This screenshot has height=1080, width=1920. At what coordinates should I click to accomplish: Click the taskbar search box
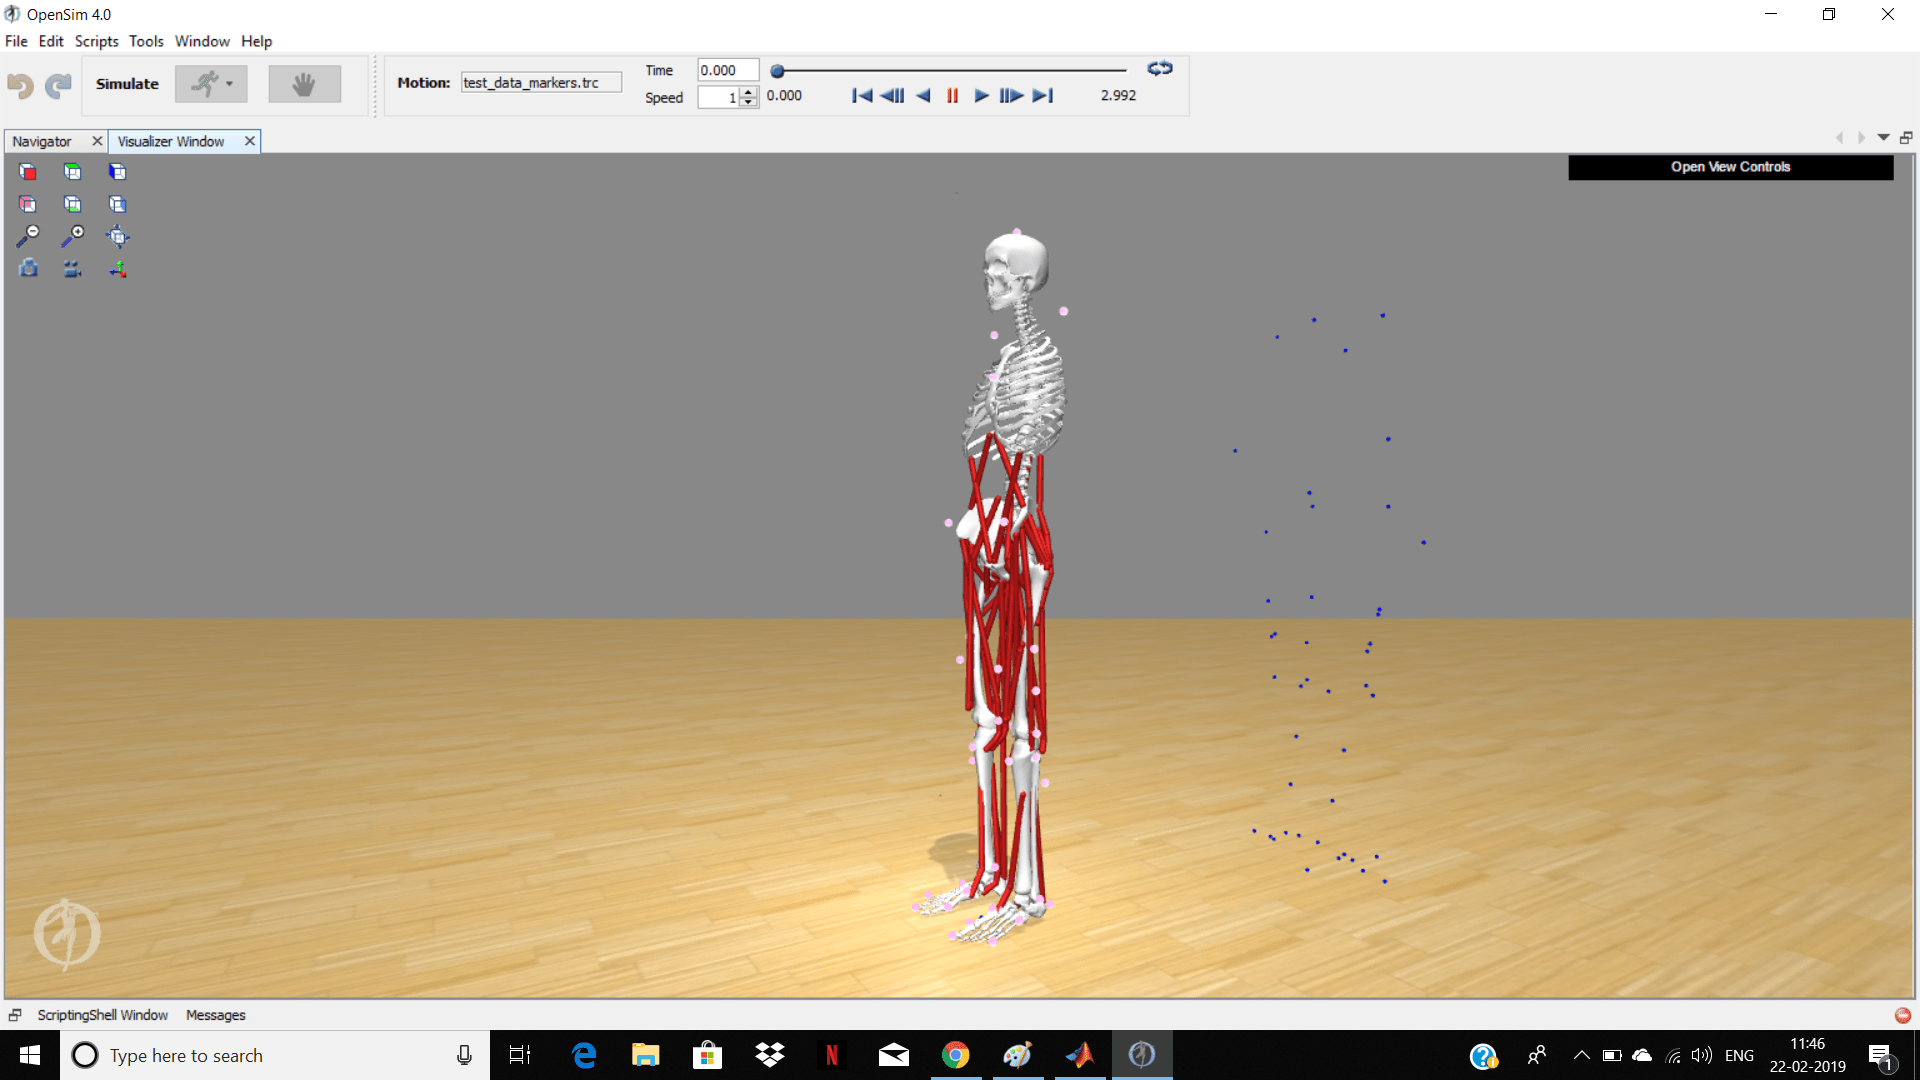tap(275, 1055)
